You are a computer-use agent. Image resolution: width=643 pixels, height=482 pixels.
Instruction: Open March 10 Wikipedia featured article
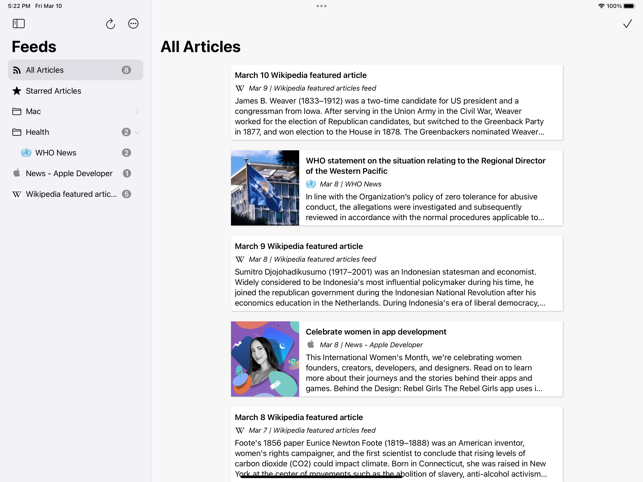point(397,103)
